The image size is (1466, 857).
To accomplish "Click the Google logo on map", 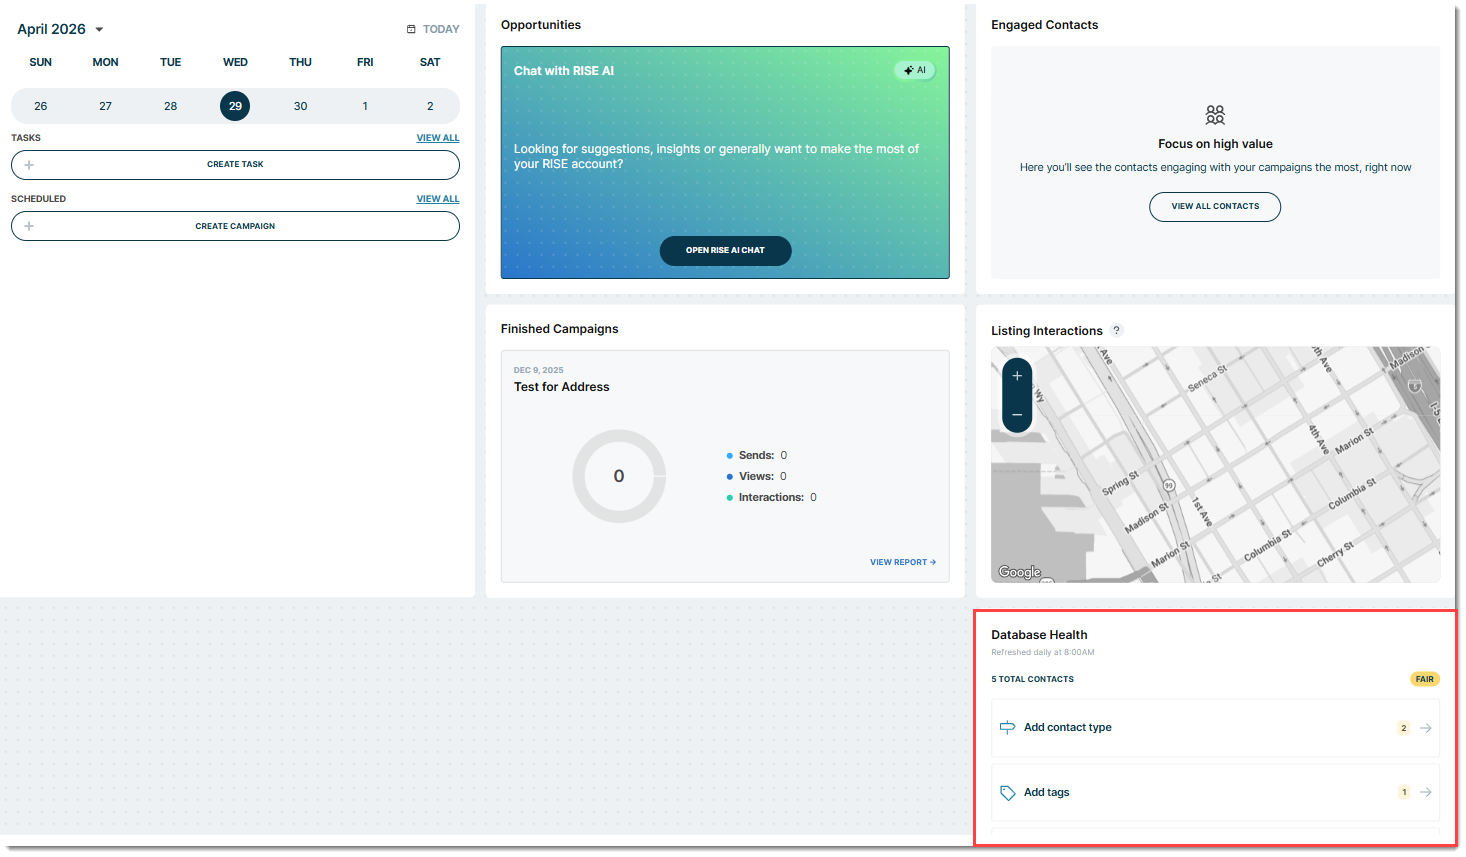I will [x=1020, y=572].
